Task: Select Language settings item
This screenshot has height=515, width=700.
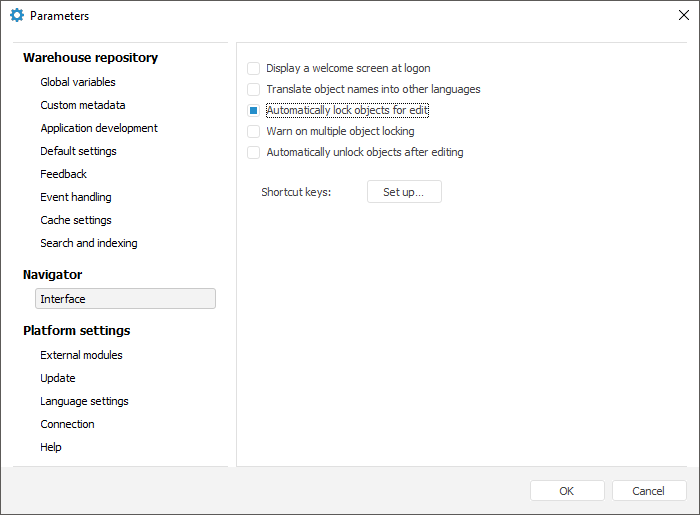Action: point(84,401)
